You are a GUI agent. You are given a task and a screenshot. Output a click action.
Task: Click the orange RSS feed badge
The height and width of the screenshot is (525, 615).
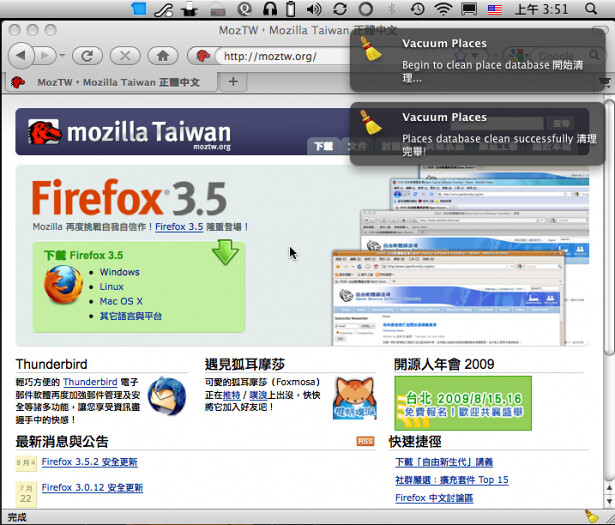click(365, 442)
